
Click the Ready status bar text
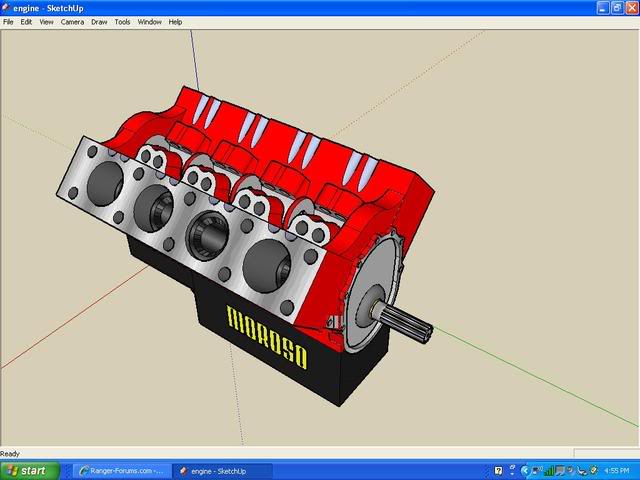10,453
